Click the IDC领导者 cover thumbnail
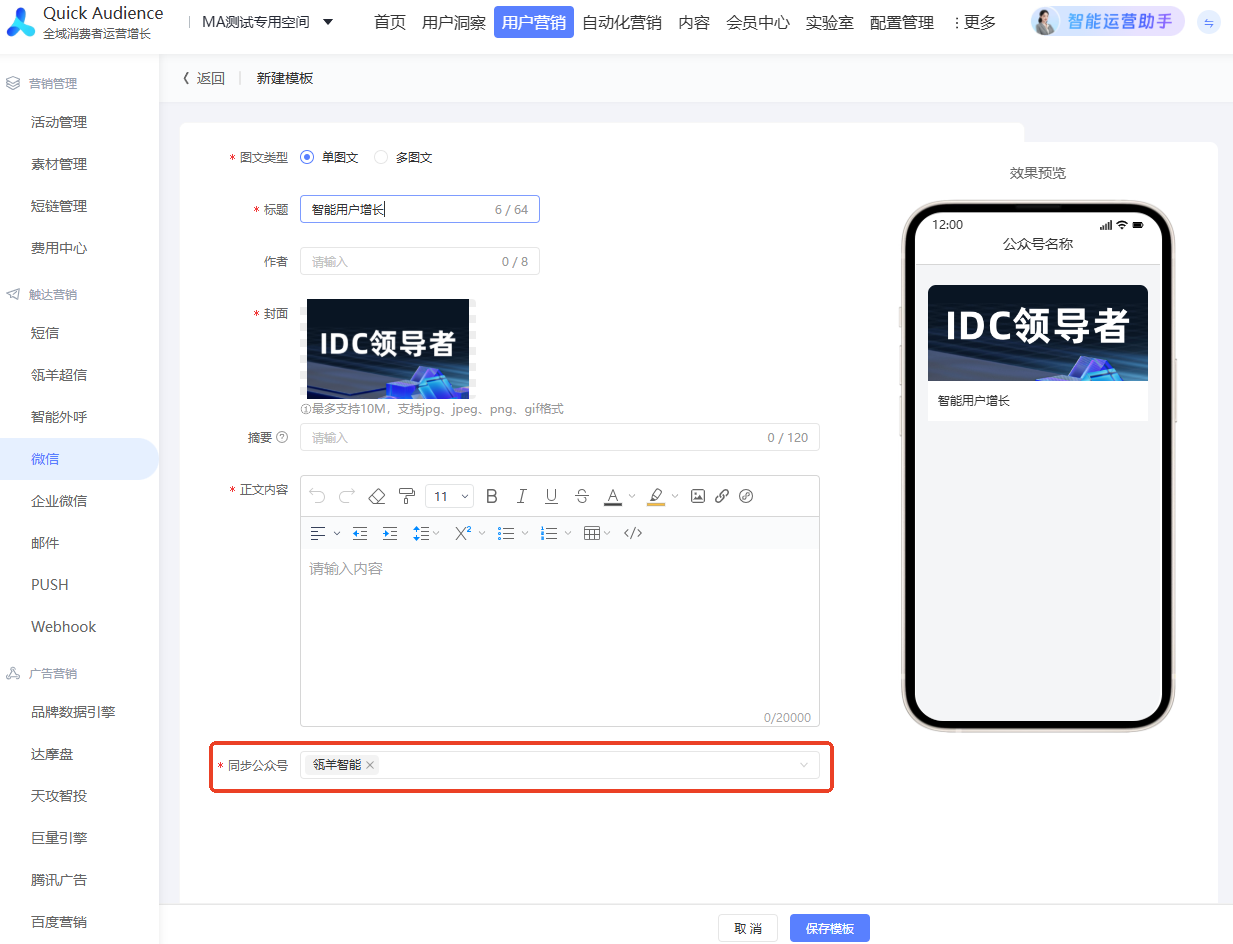This screenshot has width=1233, height=944. click(x=388, y=349)
